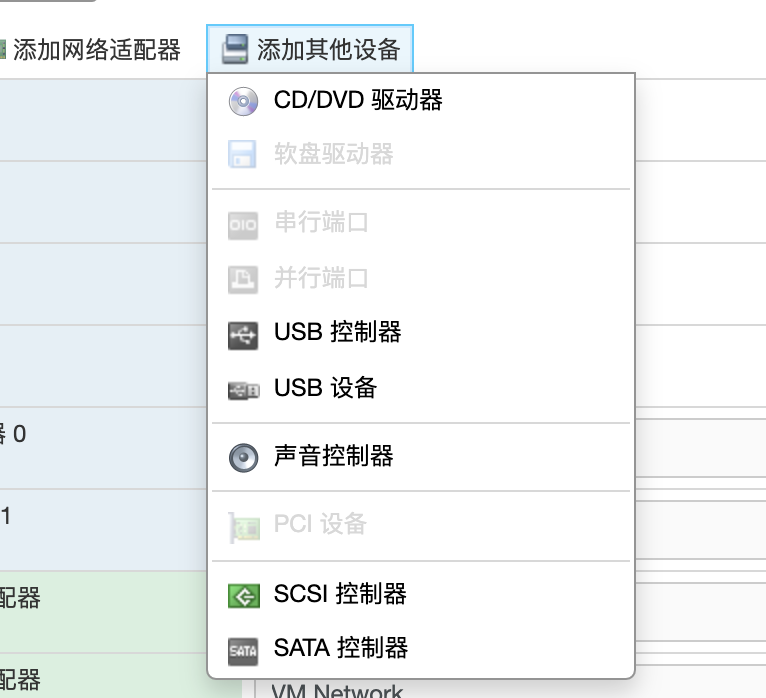
Task: Collapse the 添加其他设备 dropdown menu
Action: (x=327, y=49)
